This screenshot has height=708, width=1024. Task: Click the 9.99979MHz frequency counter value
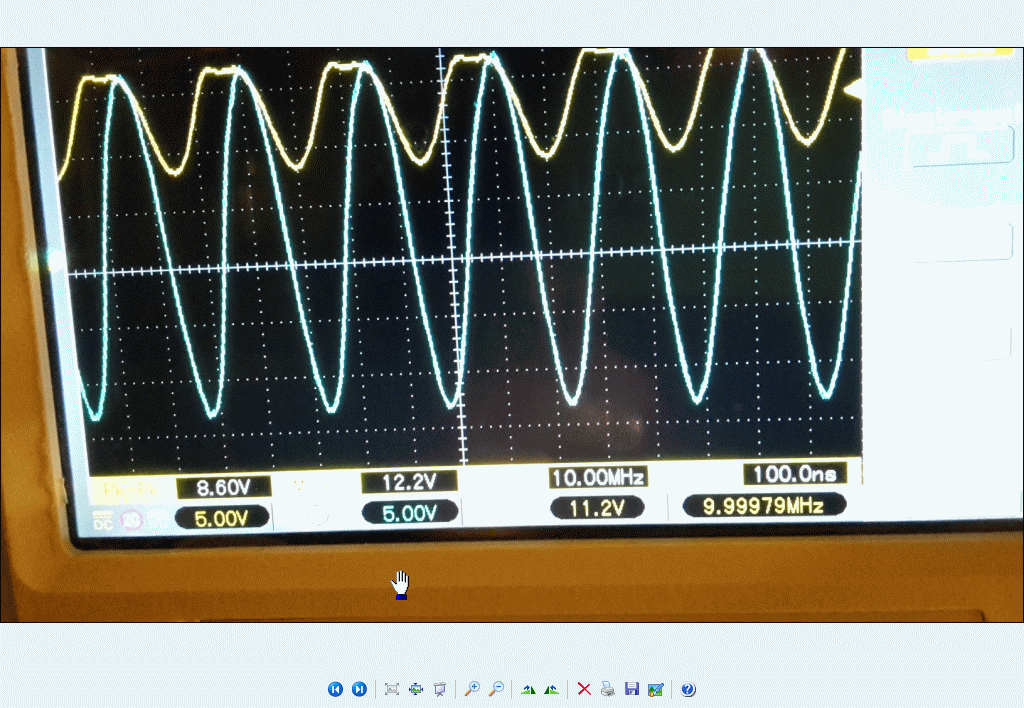(x=764, y=506)
